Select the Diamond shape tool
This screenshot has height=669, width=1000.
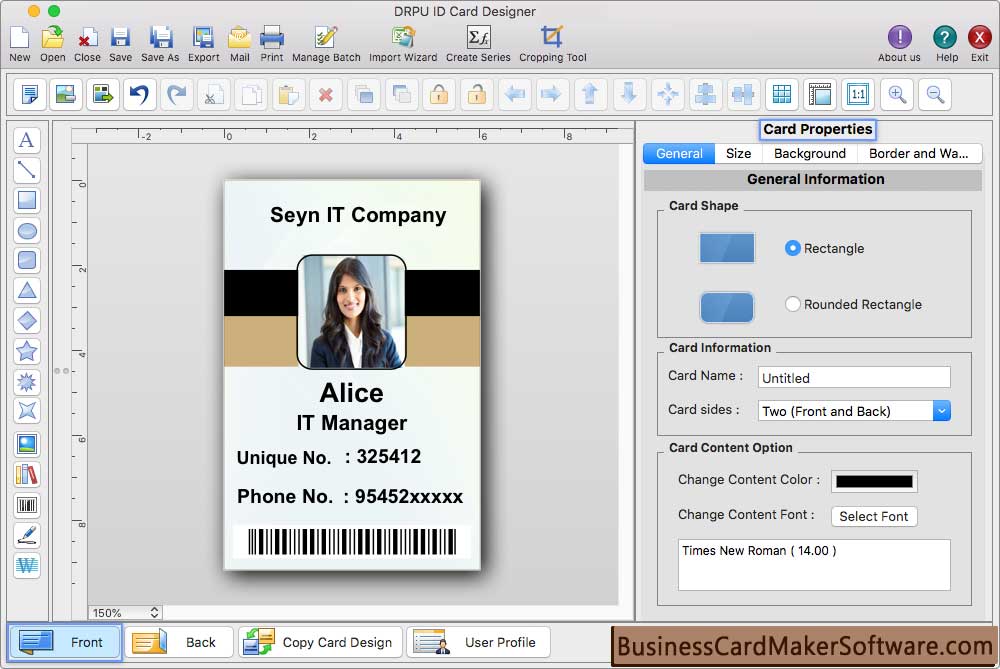point(27,321)
